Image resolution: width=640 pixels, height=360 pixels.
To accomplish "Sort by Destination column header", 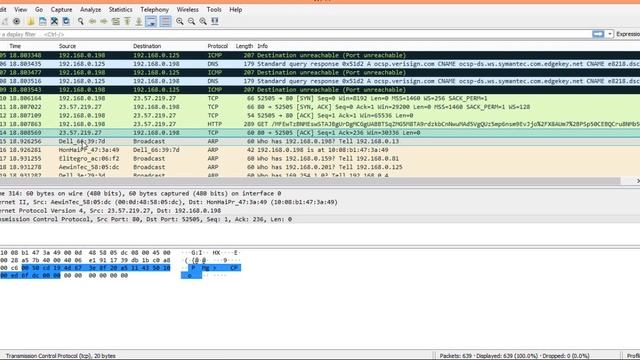I will click(x=147, y=46).
